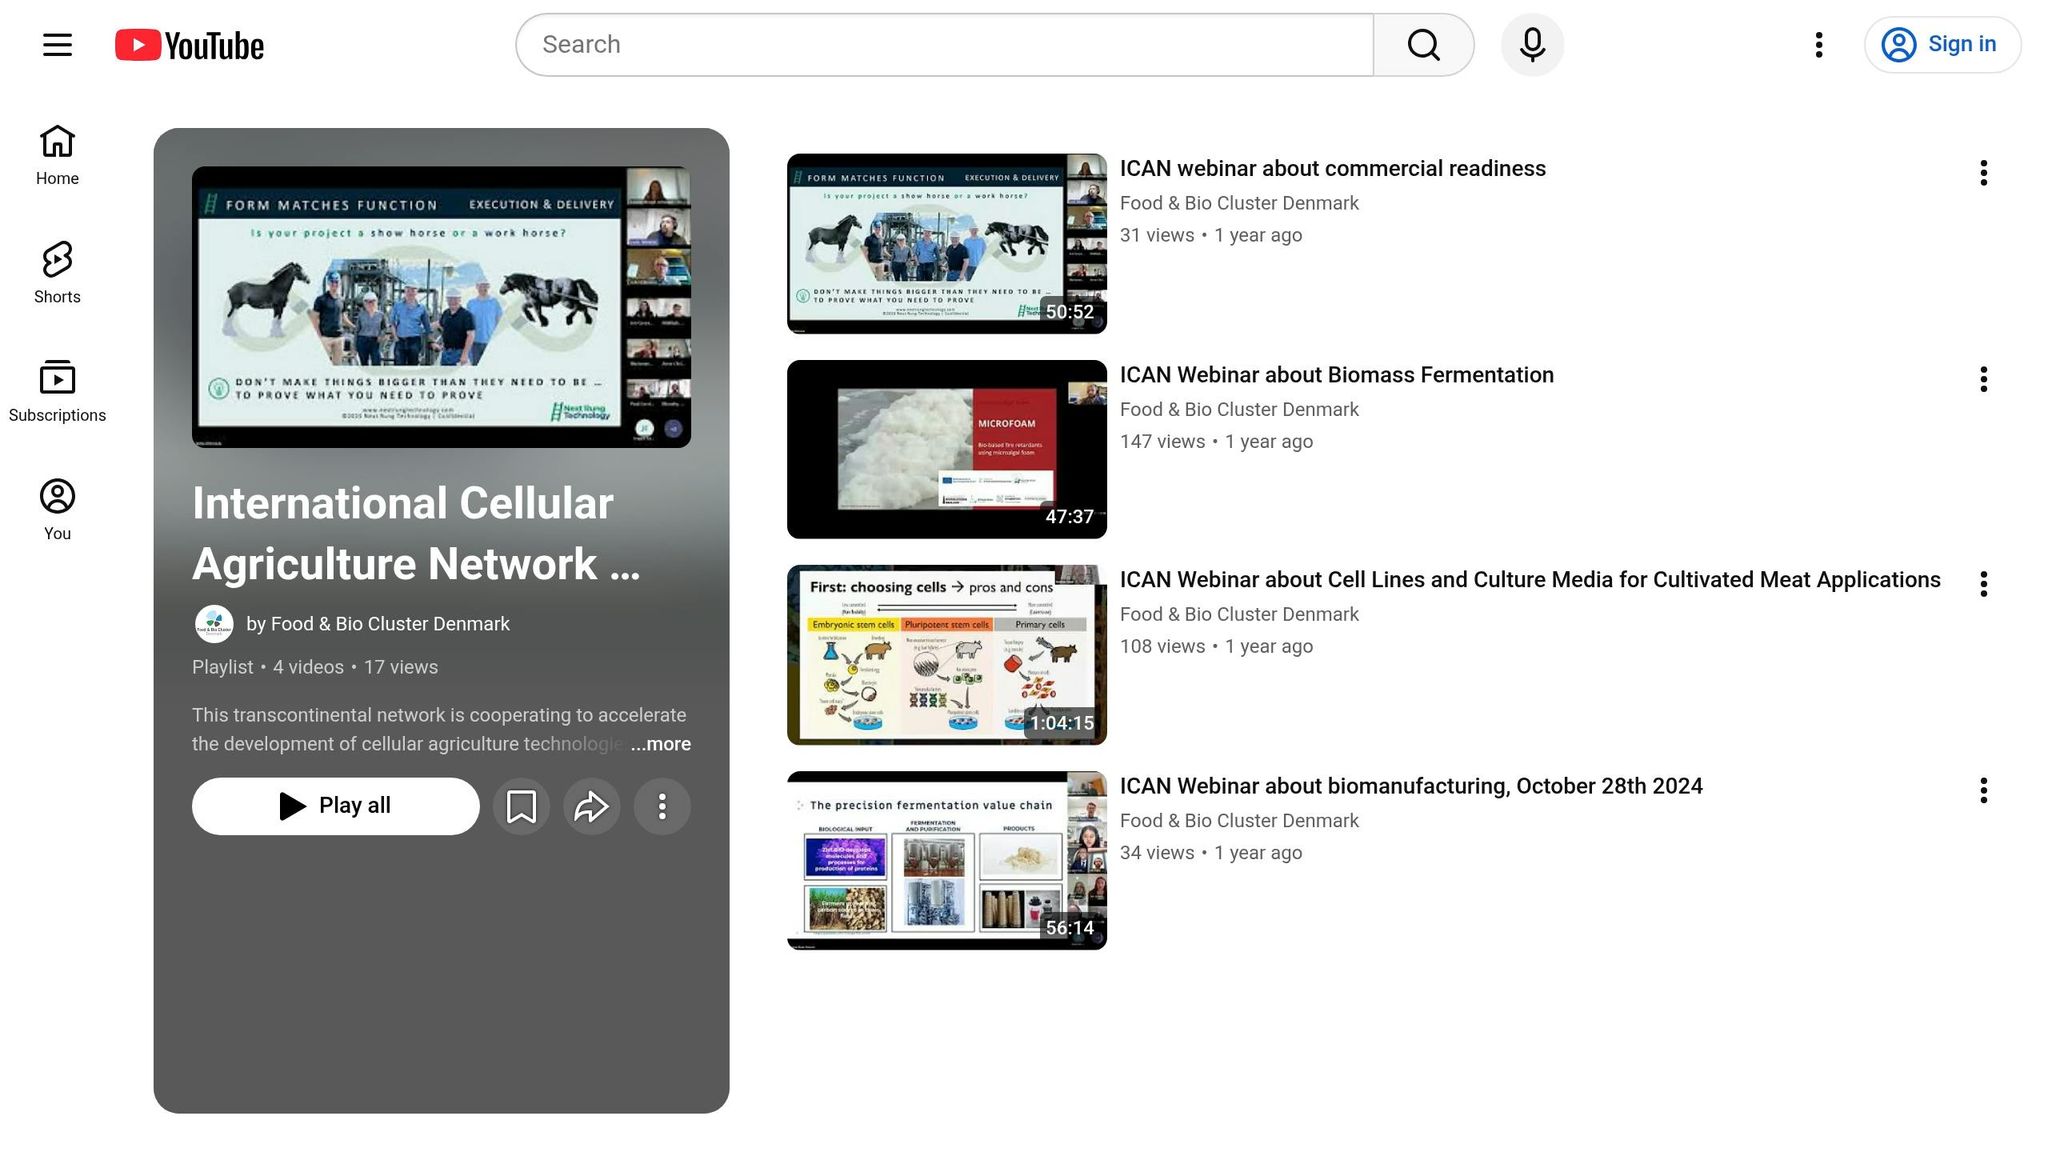Open channel name under Cell Lines video
The width and height of the screenshot is (2048, 1152).
tap(1239, 614)
